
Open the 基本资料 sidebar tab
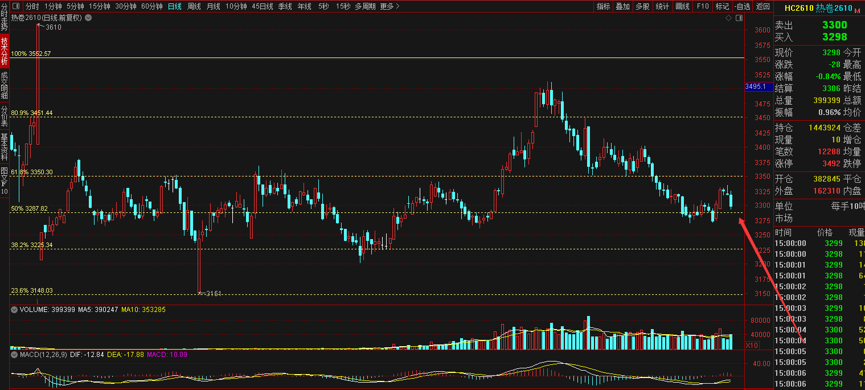(4, 147)
